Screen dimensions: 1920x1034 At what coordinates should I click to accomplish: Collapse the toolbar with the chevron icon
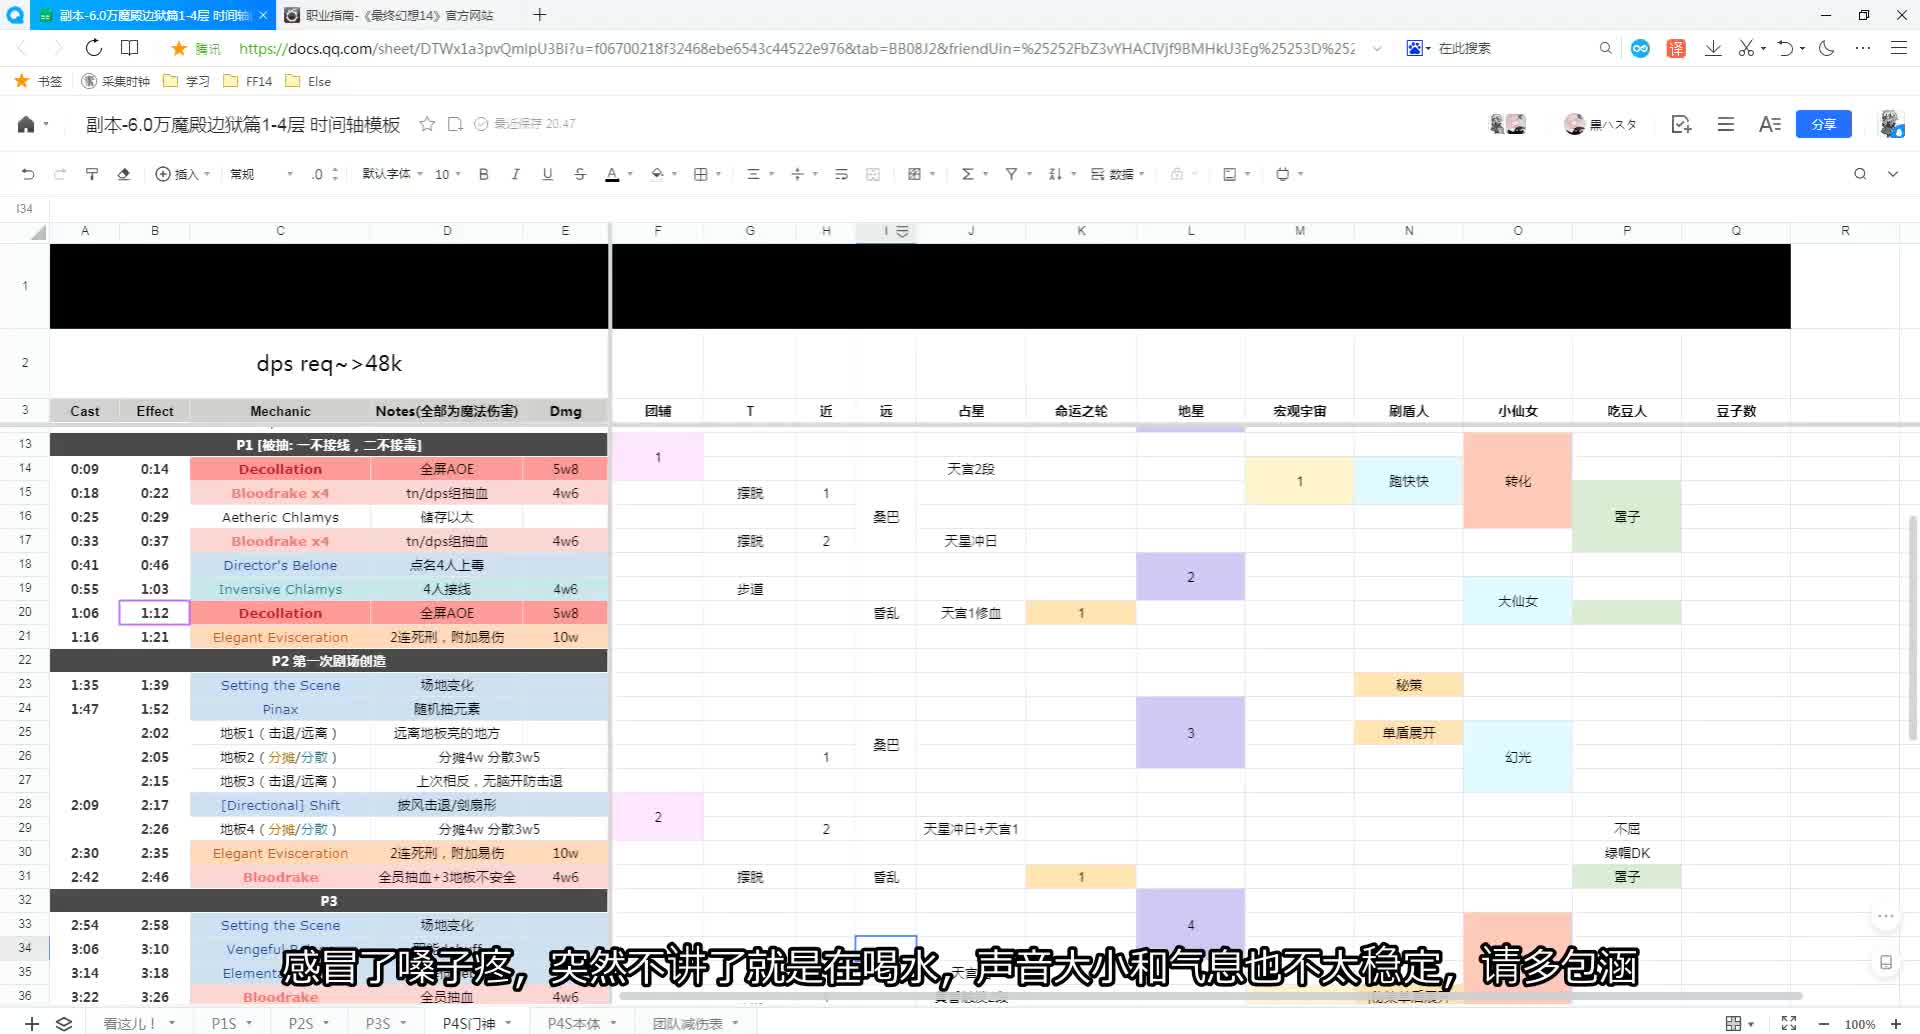pyautogui.click(x=1892, y=173)
